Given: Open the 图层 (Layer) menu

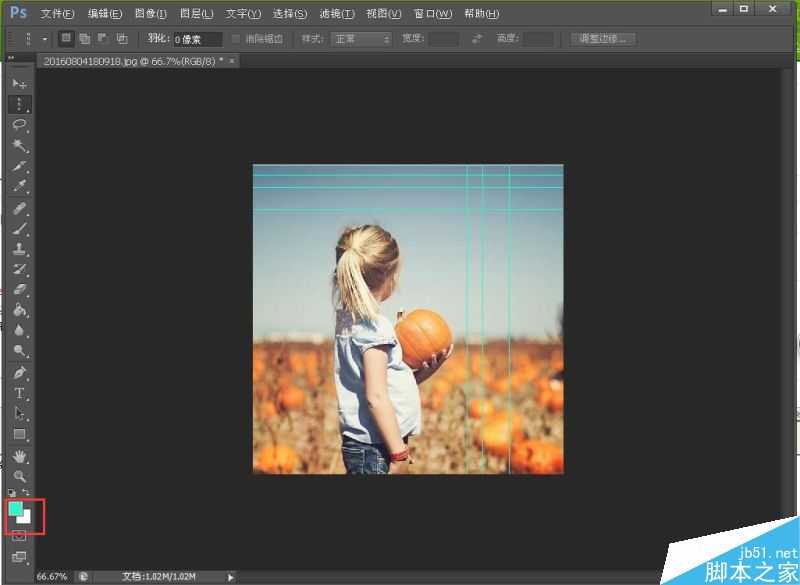Looking at the screenshot, I should click(x=197, y=14).
